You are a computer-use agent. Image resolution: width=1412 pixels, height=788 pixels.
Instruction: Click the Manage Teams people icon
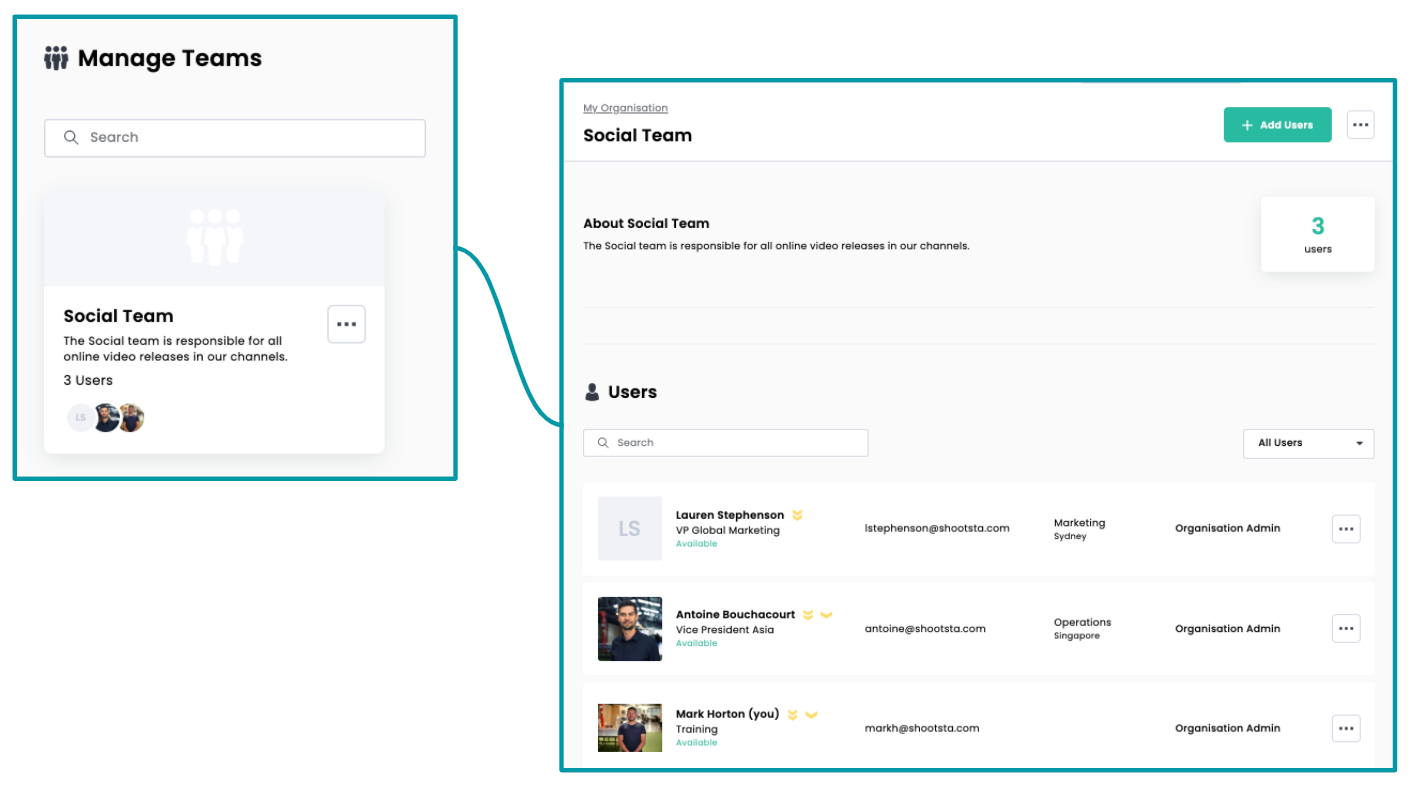tap(56, 58)
